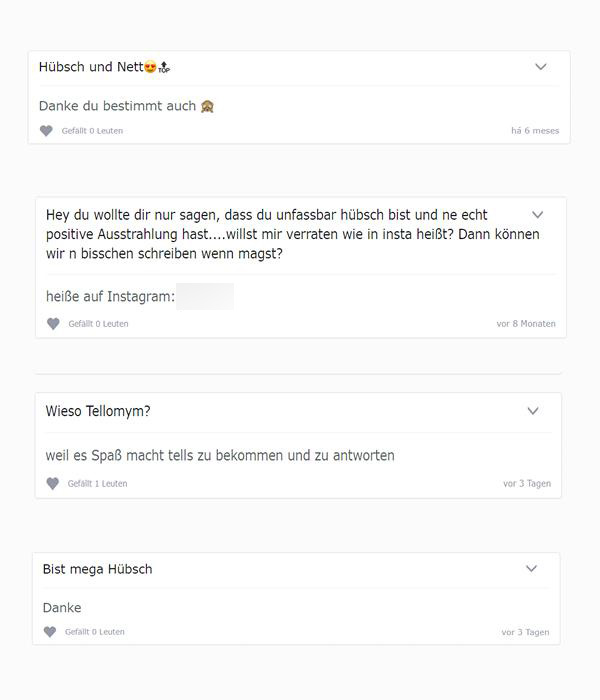Expand the 'Wieso Tellomym?' post chevron
Image resolution: width=600 pixels, height=700 pixels.
(533, 411)
